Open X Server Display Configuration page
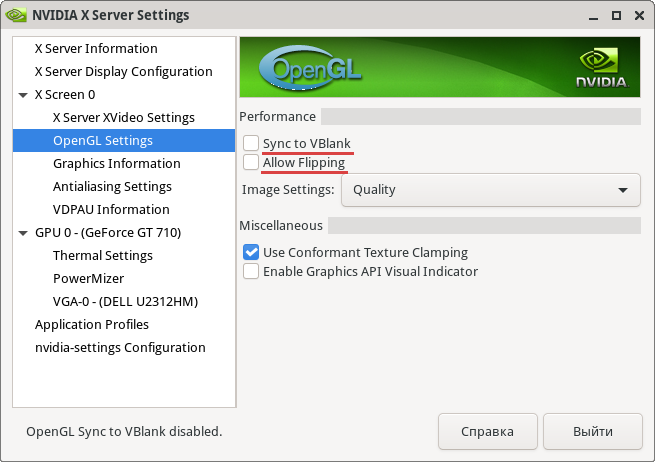 (124, 71)
